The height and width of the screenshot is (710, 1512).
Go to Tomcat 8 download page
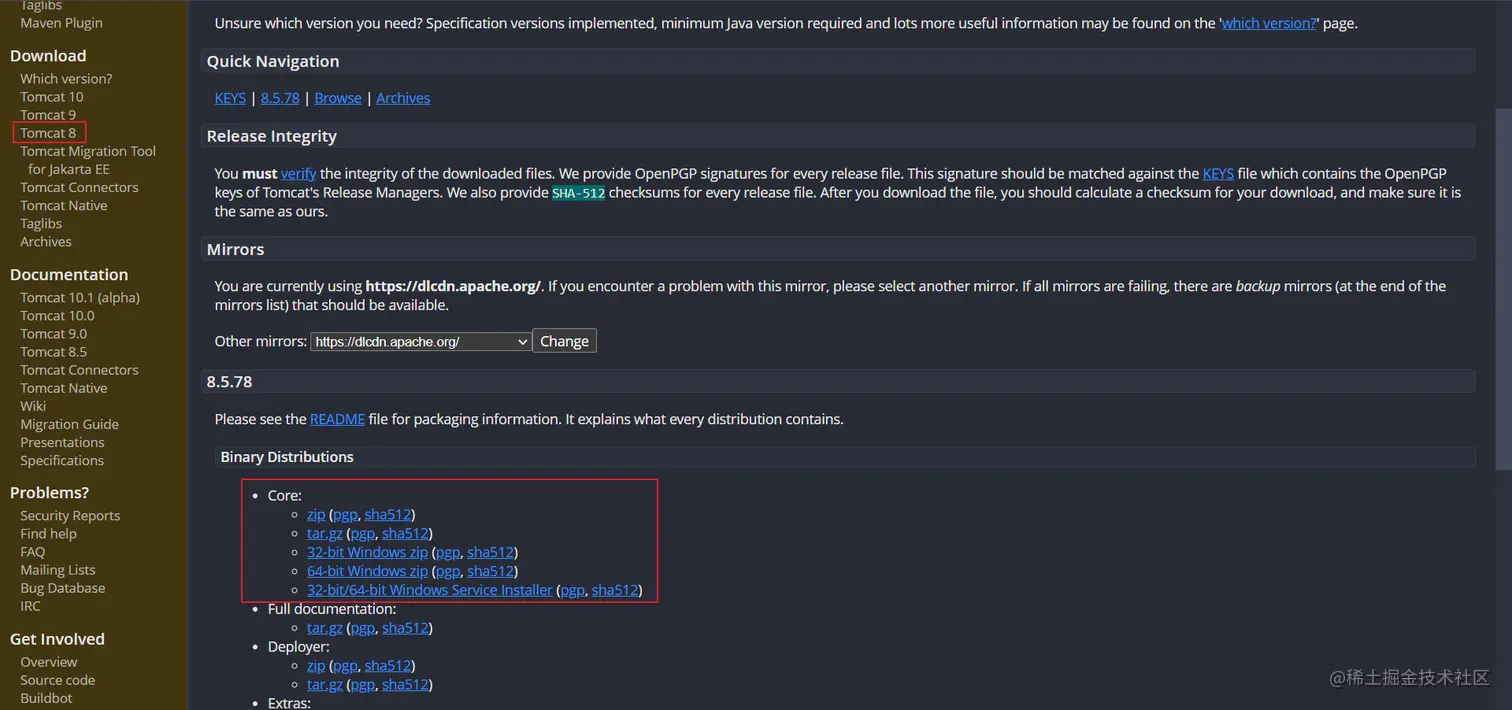click(x=48, y=133)
